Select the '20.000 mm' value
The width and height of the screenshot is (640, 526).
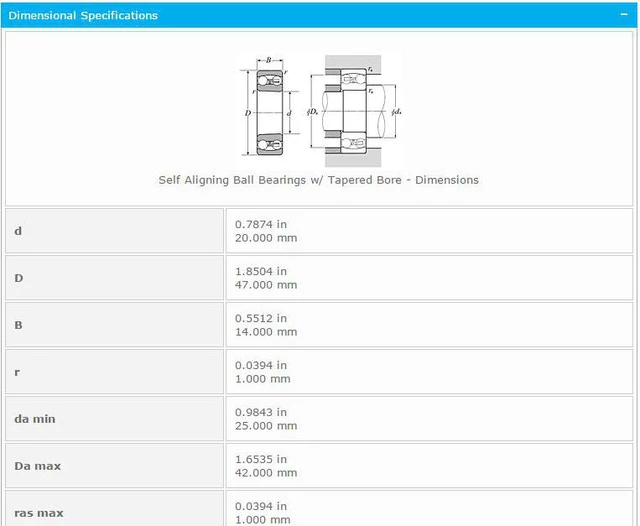coord(266,238)
